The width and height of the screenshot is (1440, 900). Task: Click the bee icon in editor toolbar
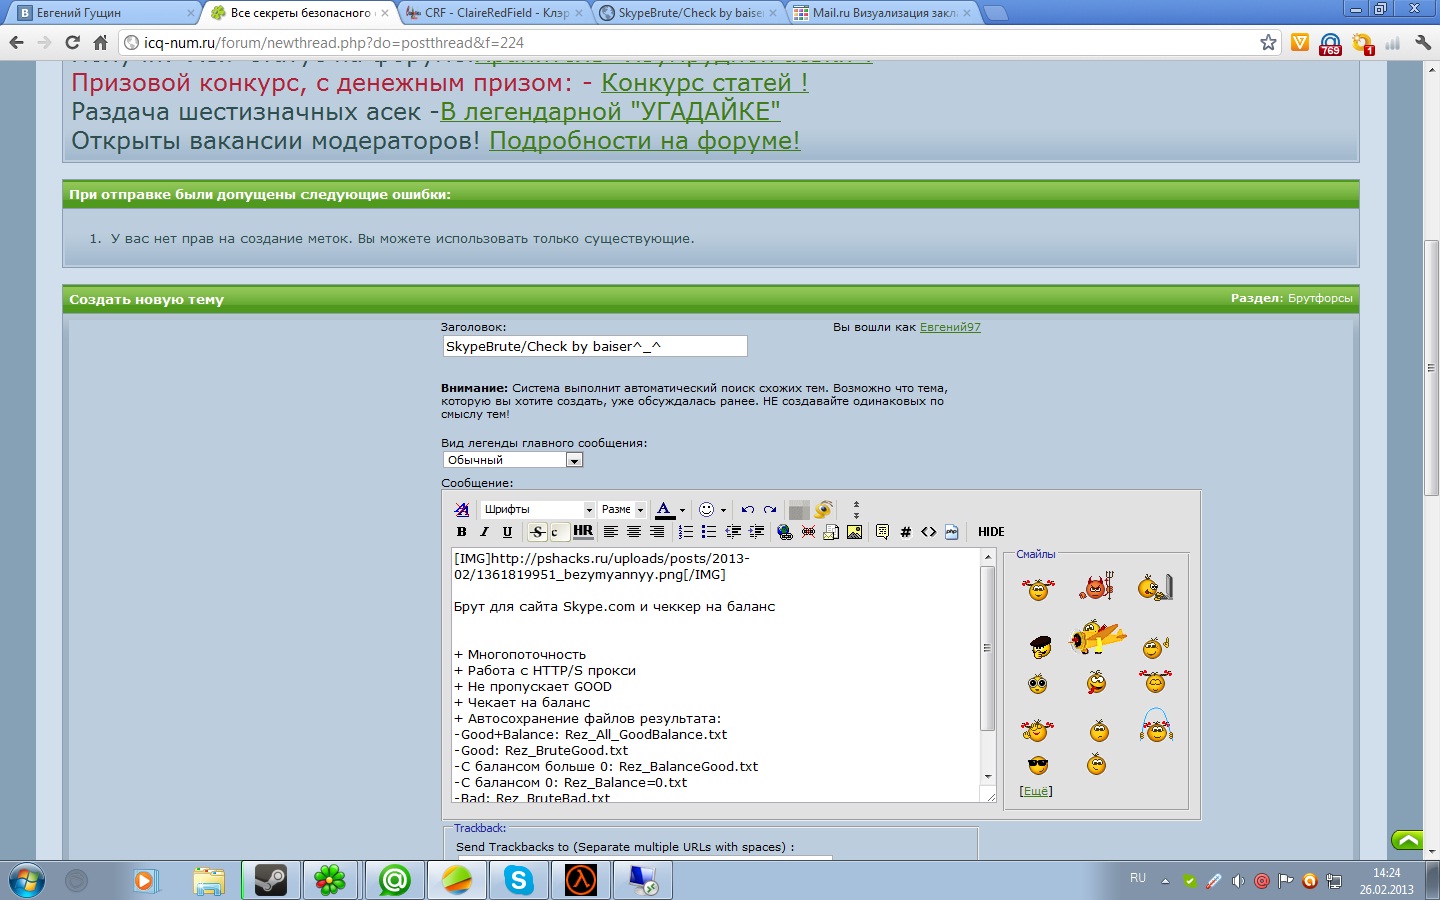pyautogui.click(x=823, y=510)
